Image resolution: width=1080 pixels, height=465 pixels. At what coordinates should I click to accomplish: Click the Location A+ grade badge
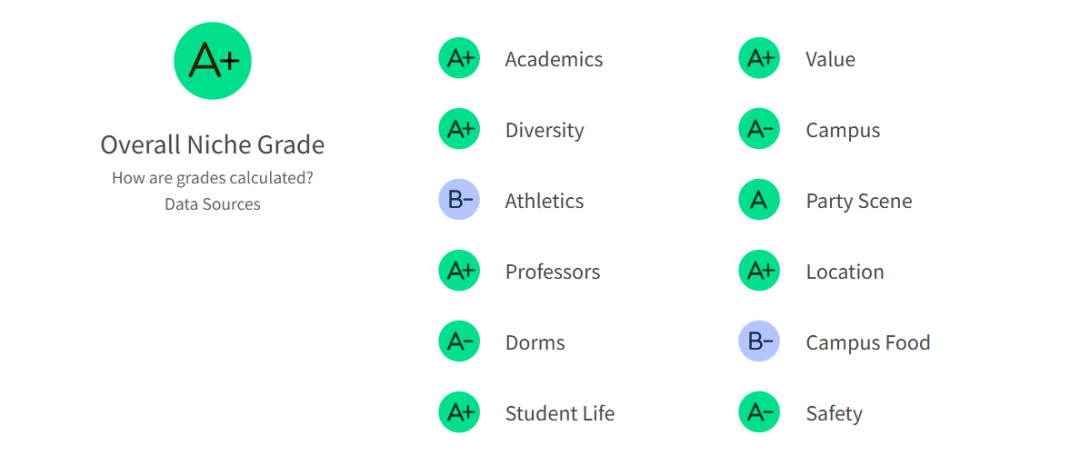click(759, 272)
